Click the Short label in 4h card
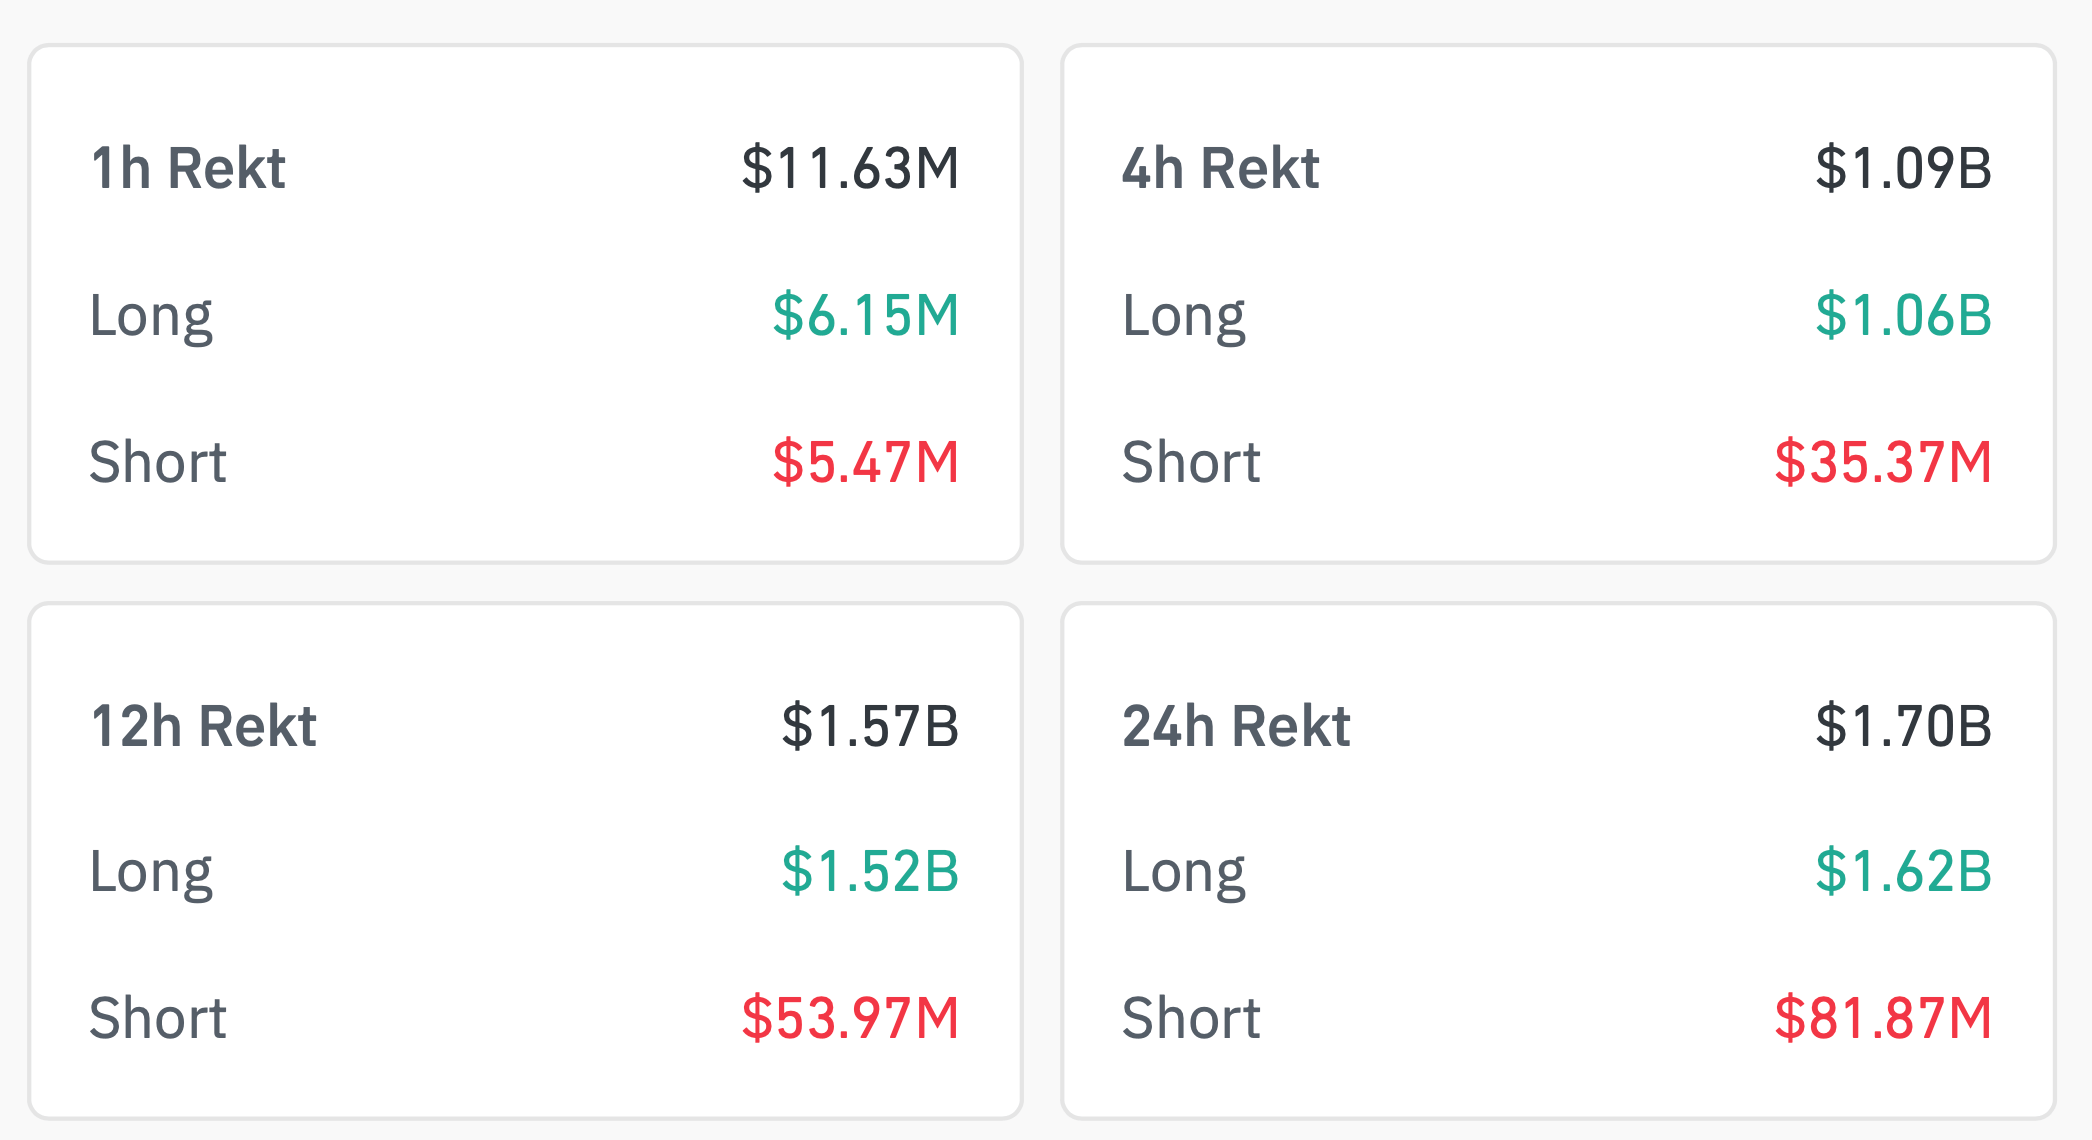 coord(1191,462)
